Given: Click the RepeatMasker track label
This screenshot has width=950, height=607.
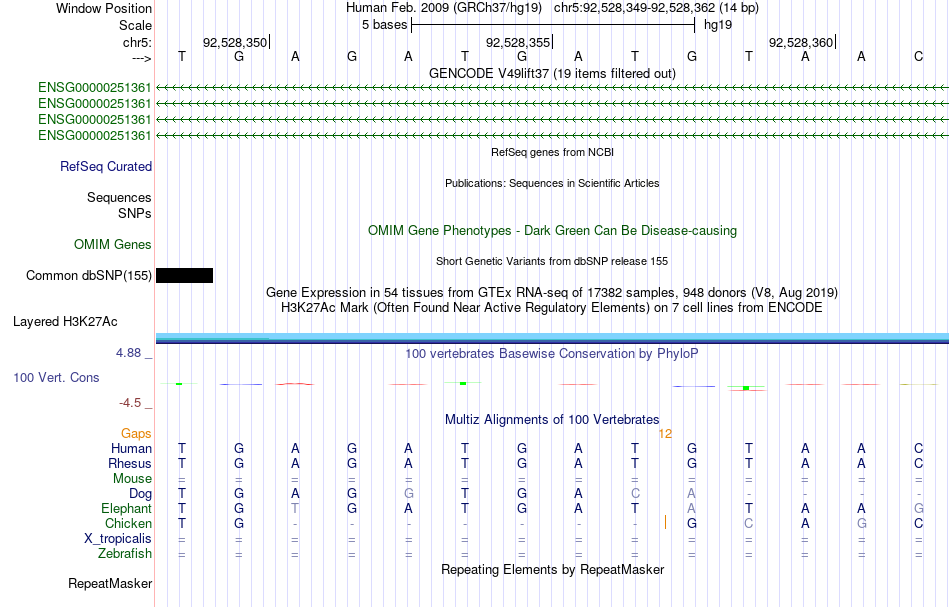Looking at the screenshot, I should [x=110, y=583].
